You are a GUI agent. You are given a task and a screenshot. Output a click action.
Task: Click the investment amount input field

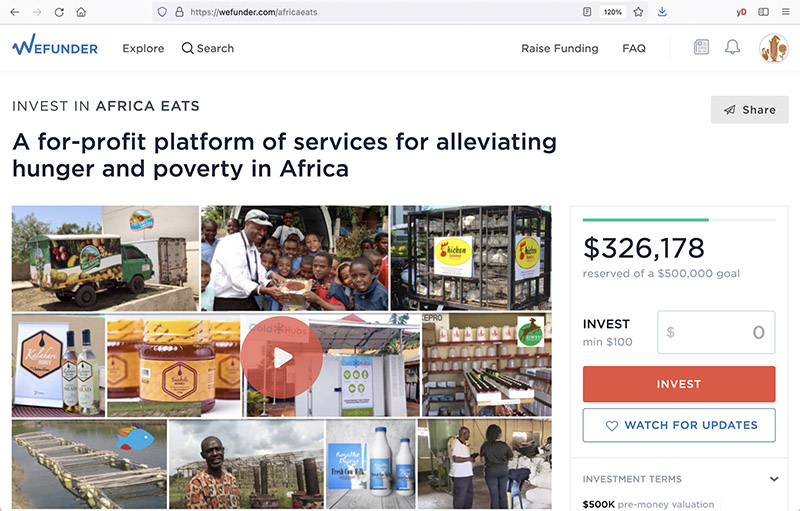(x=716, y=333)
